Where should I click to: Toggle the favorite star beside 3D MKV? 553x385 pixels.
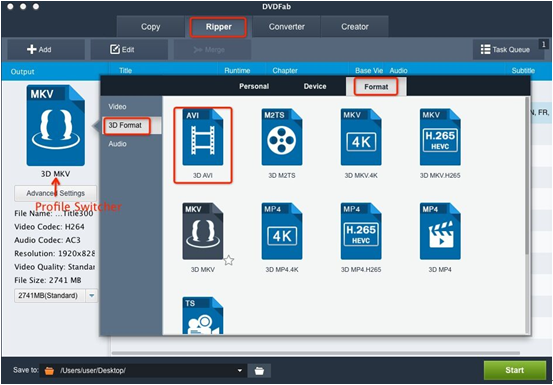click(x=229, y=261)
